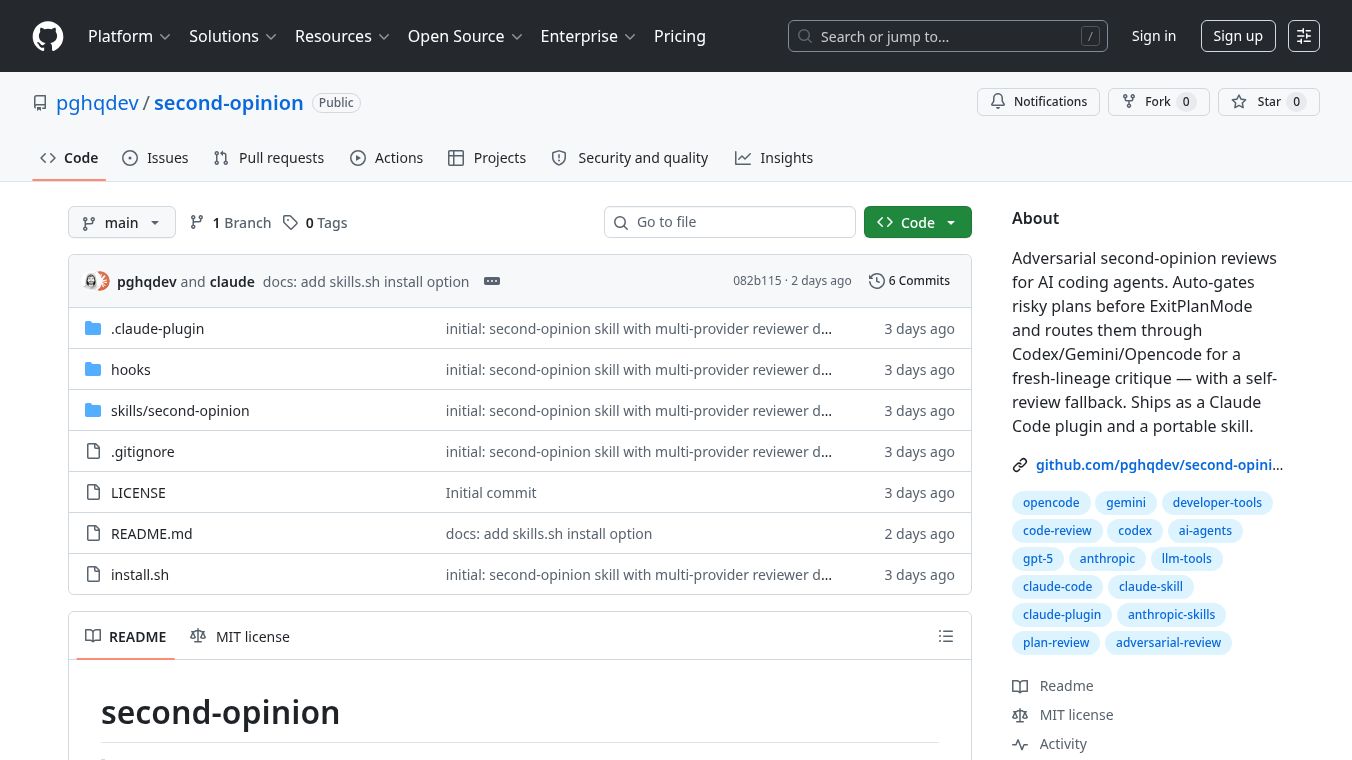
Task: Open the Platform dropdown menu
Action: [129, 36]
